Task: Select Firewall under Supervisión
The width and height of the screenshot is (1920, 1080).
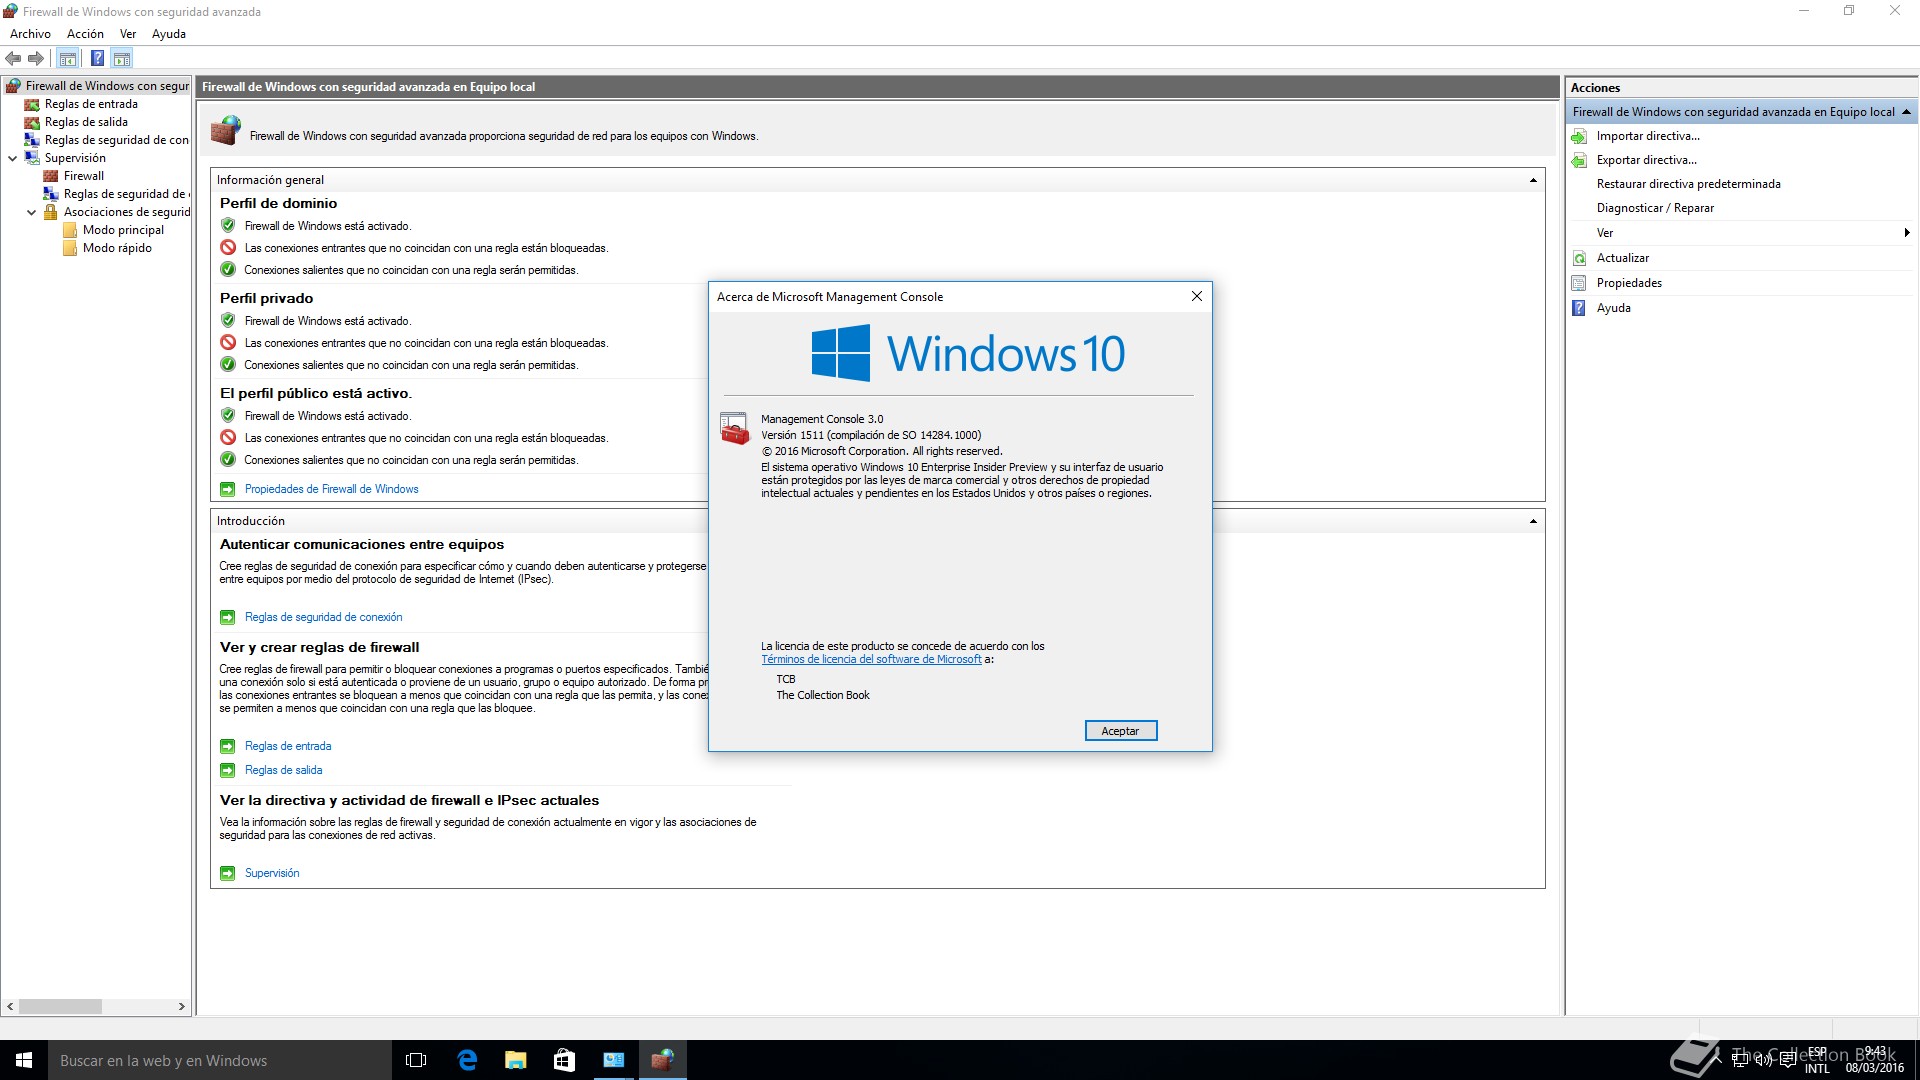Action: point(84,176)
